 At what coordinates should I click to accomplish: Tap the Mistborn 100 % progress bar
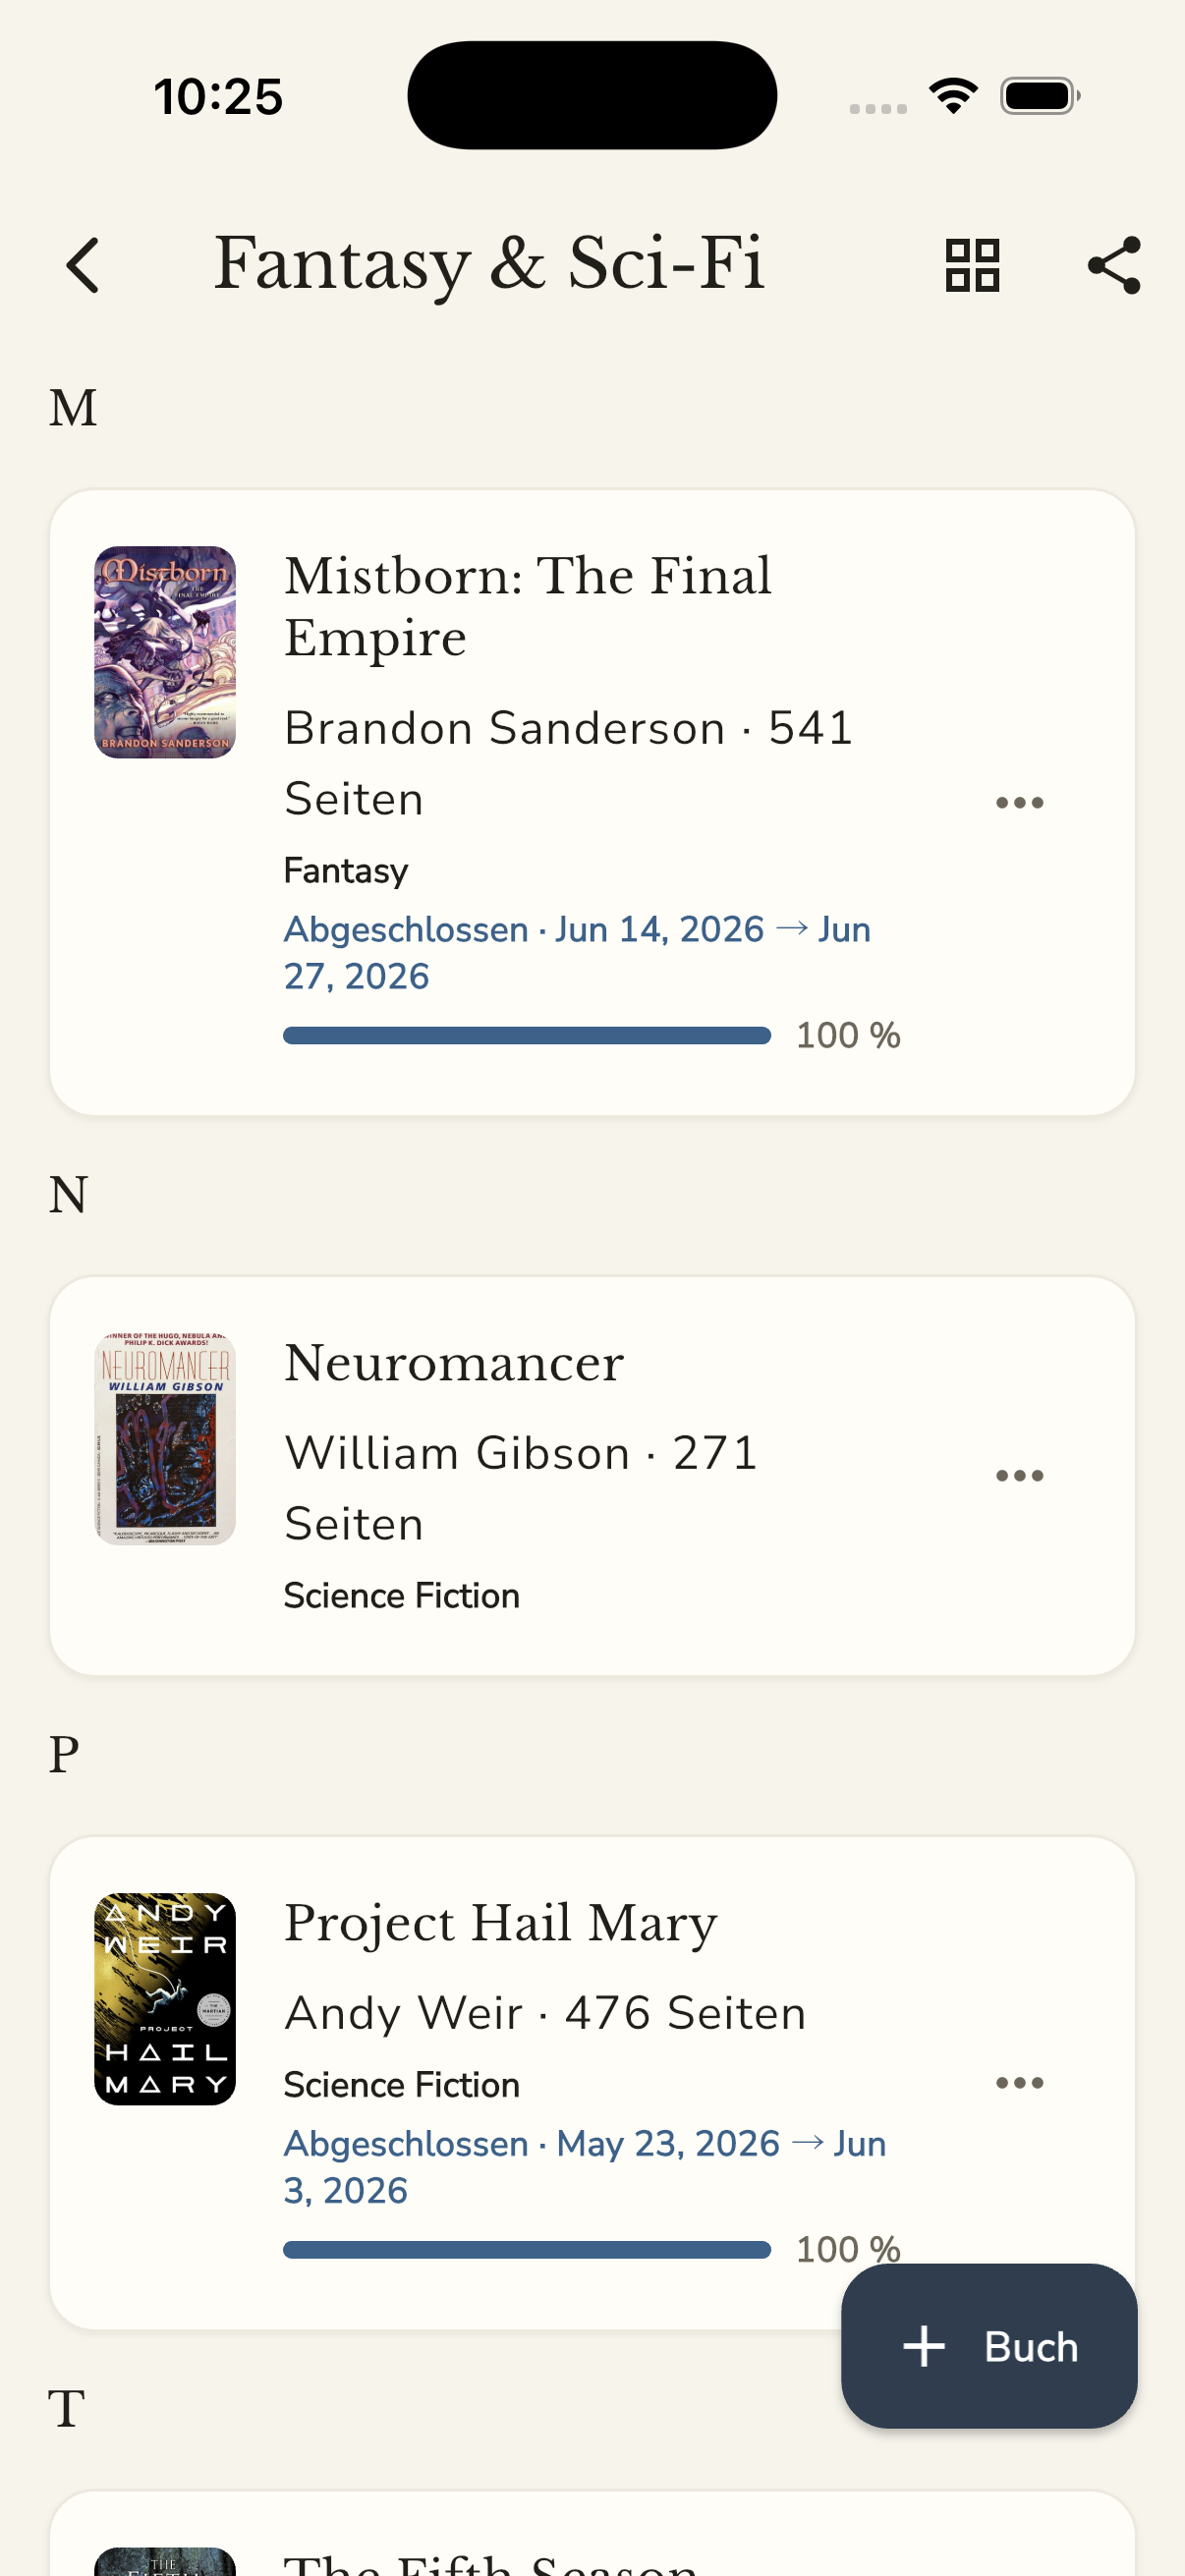[527, 1035]
